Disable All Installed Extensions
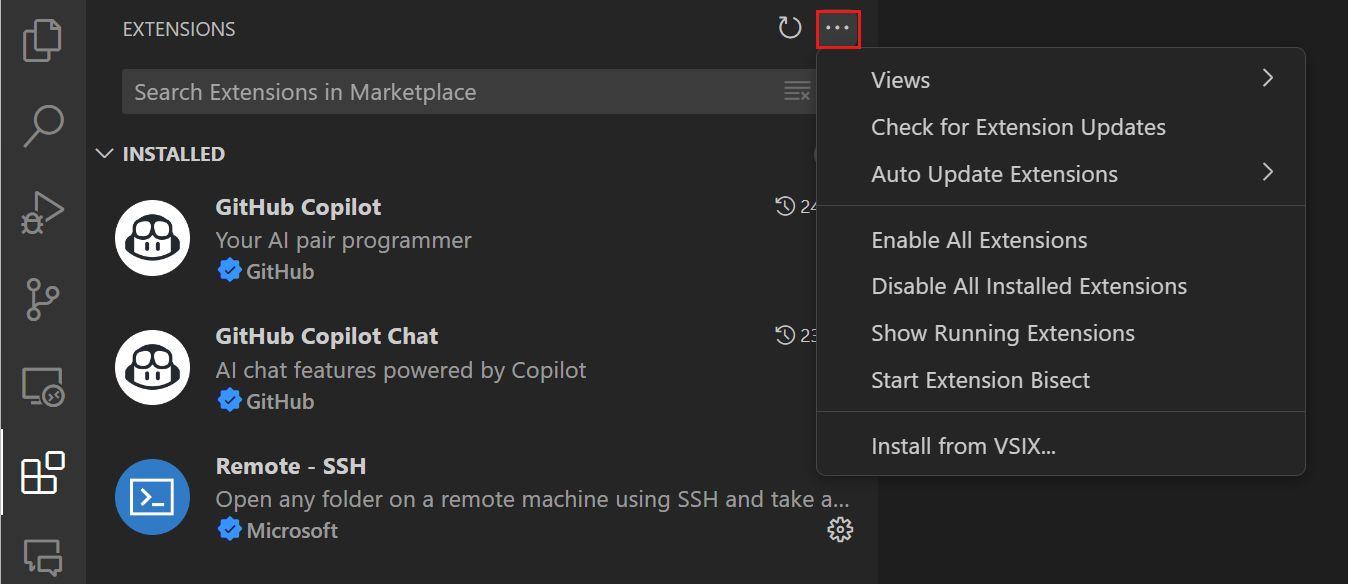This screenshot has width=1348, height=584. 1028,286
